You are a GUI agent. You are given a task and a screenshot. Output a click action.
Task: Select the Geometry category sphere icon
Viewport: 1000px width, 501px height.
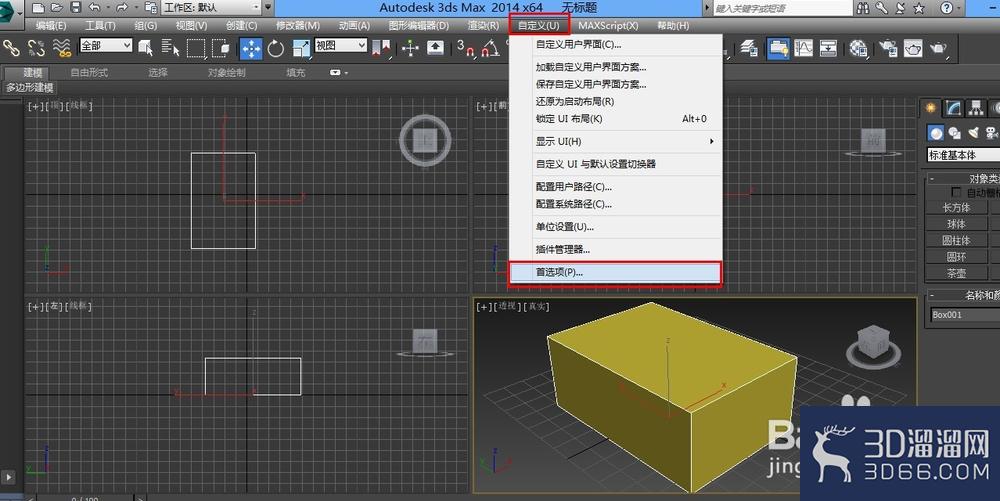[936, 133]
